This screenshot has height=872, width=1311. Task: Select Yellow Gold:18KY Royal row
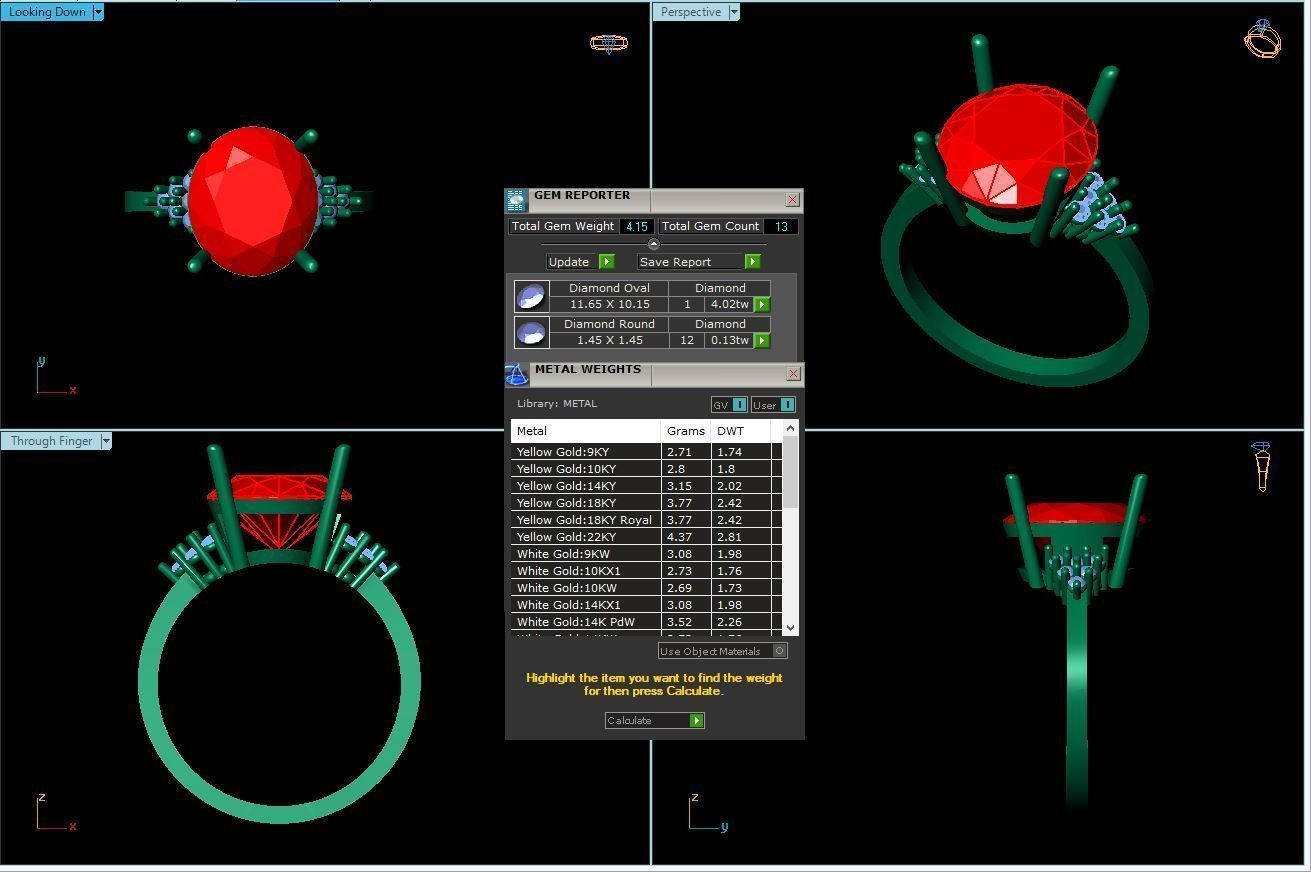tap(646, 520)
